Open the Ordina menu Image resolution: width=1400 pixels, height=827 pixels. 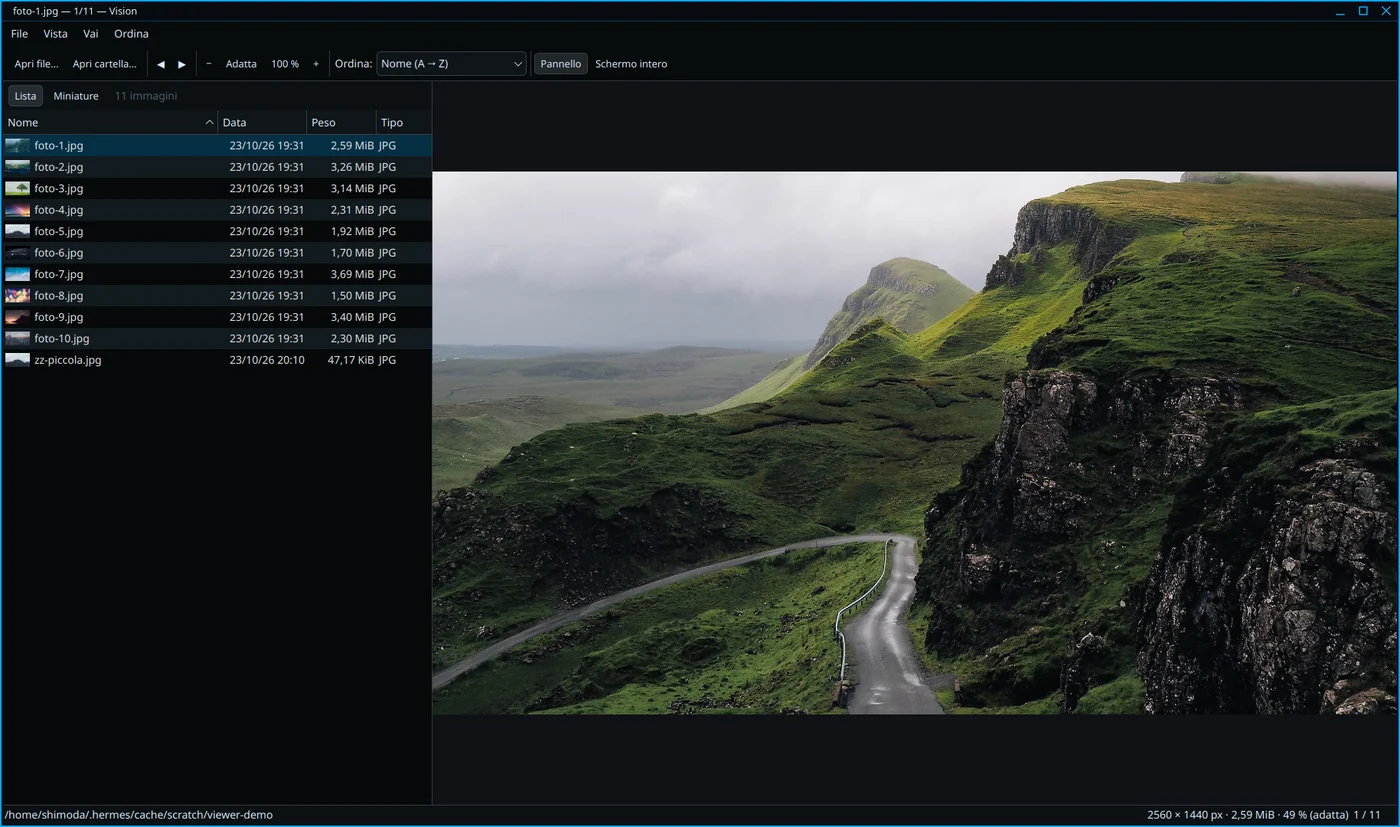[x=131, y=34]
